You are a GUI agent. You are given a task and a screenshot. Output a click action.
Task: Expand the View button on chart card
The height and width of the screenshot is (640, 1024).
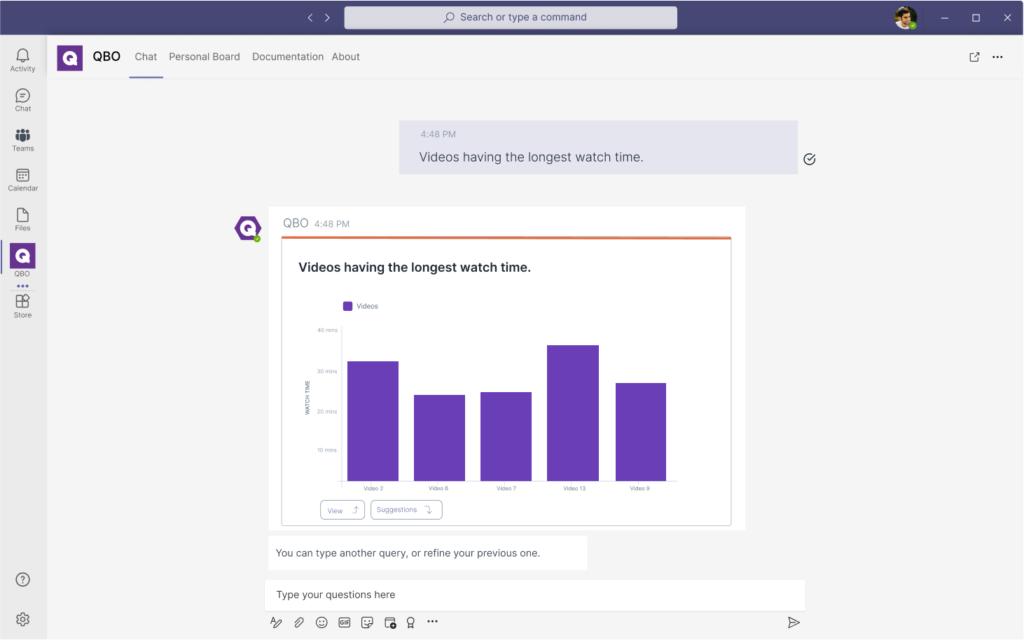click(x=342, y=510)
